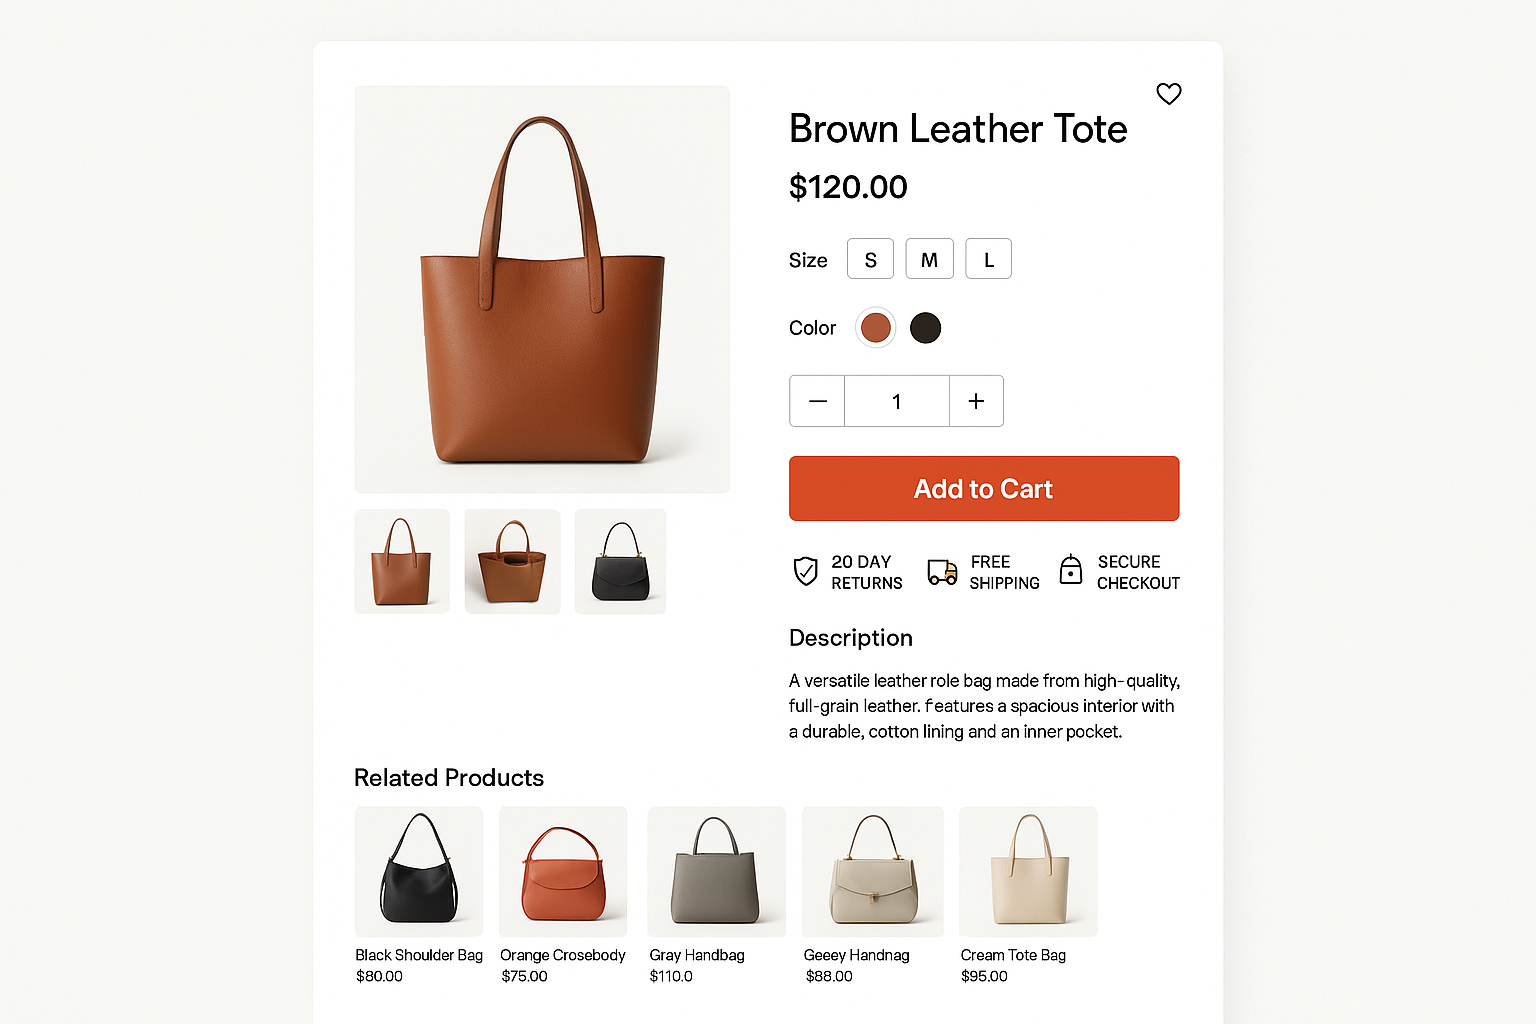Open the Gray Handbag priced $110.0
This screenshot has height=1024, width=1536.
716,871
